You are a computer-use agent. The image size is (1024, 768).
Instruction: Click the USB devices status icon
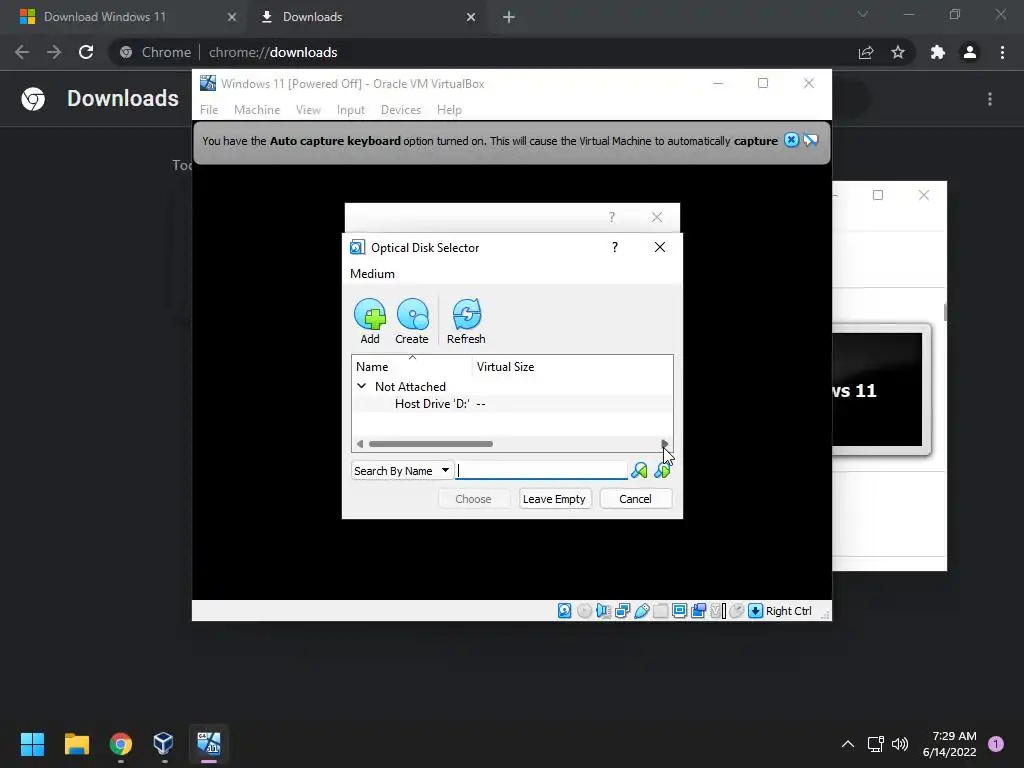[x=641, y=611]
